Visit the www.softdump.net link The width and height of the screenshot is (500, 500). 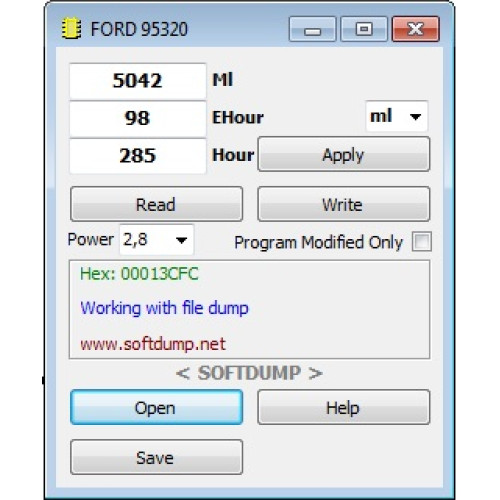tap(153, 344)
